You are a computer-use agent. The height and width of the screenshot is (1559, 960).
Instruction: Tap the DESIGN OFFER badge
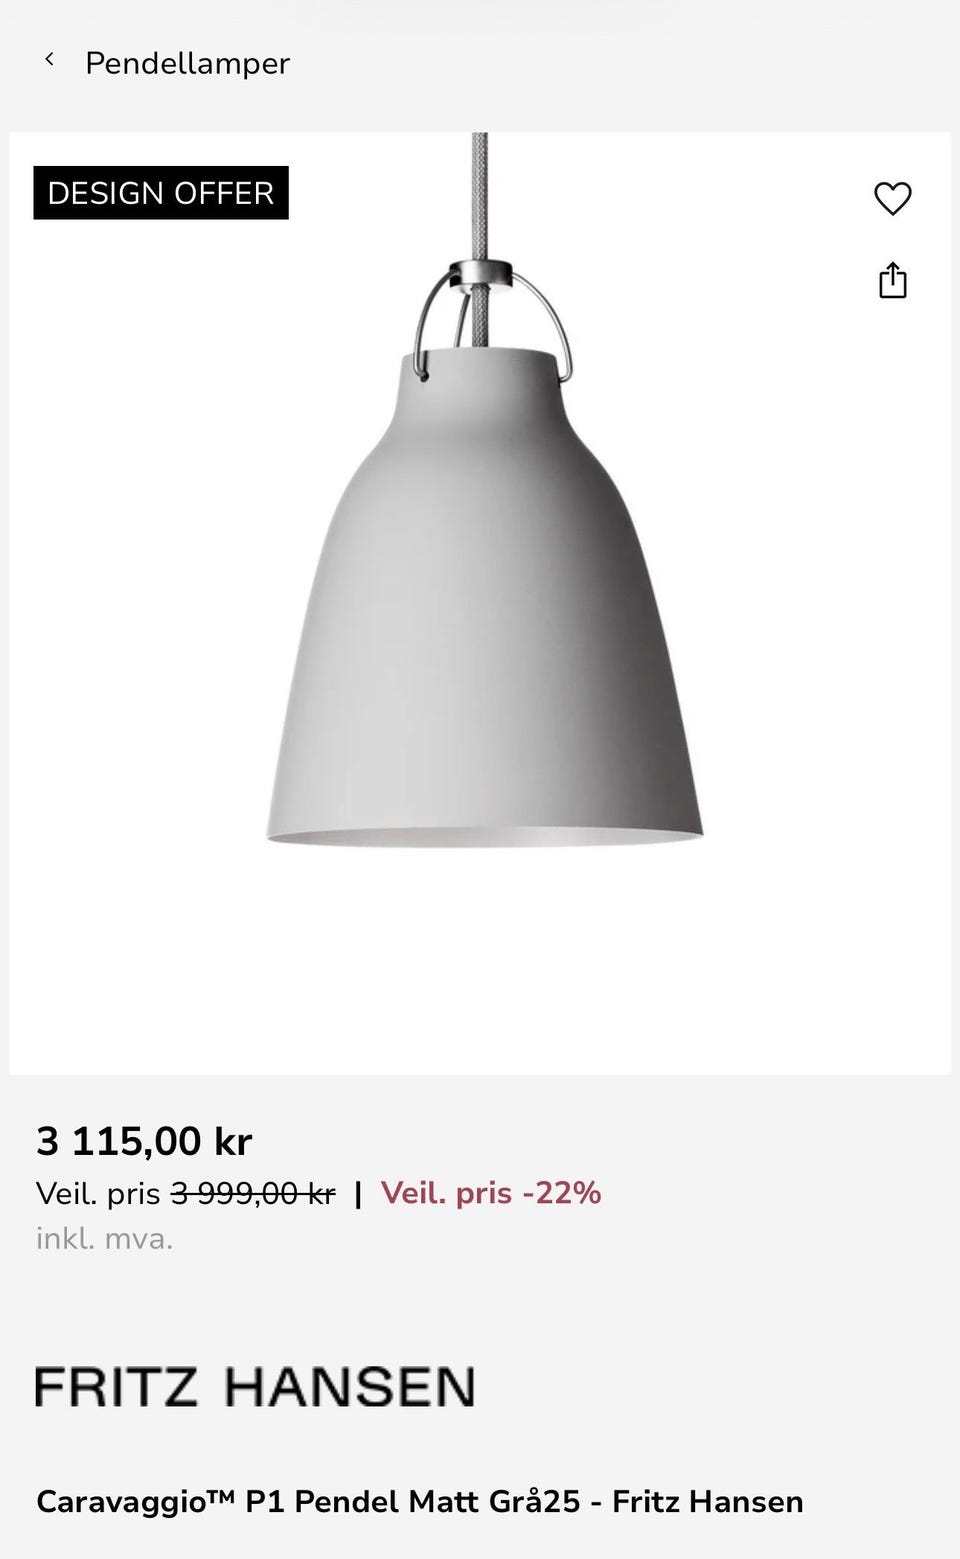coord(161,193)
